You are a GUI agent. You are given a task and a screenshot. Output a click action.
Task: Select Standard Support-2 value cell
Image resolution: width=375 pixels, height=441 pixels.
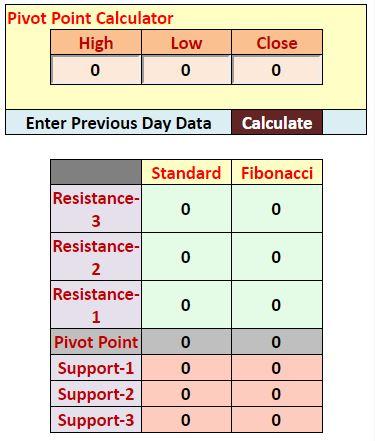click(187, 394)
